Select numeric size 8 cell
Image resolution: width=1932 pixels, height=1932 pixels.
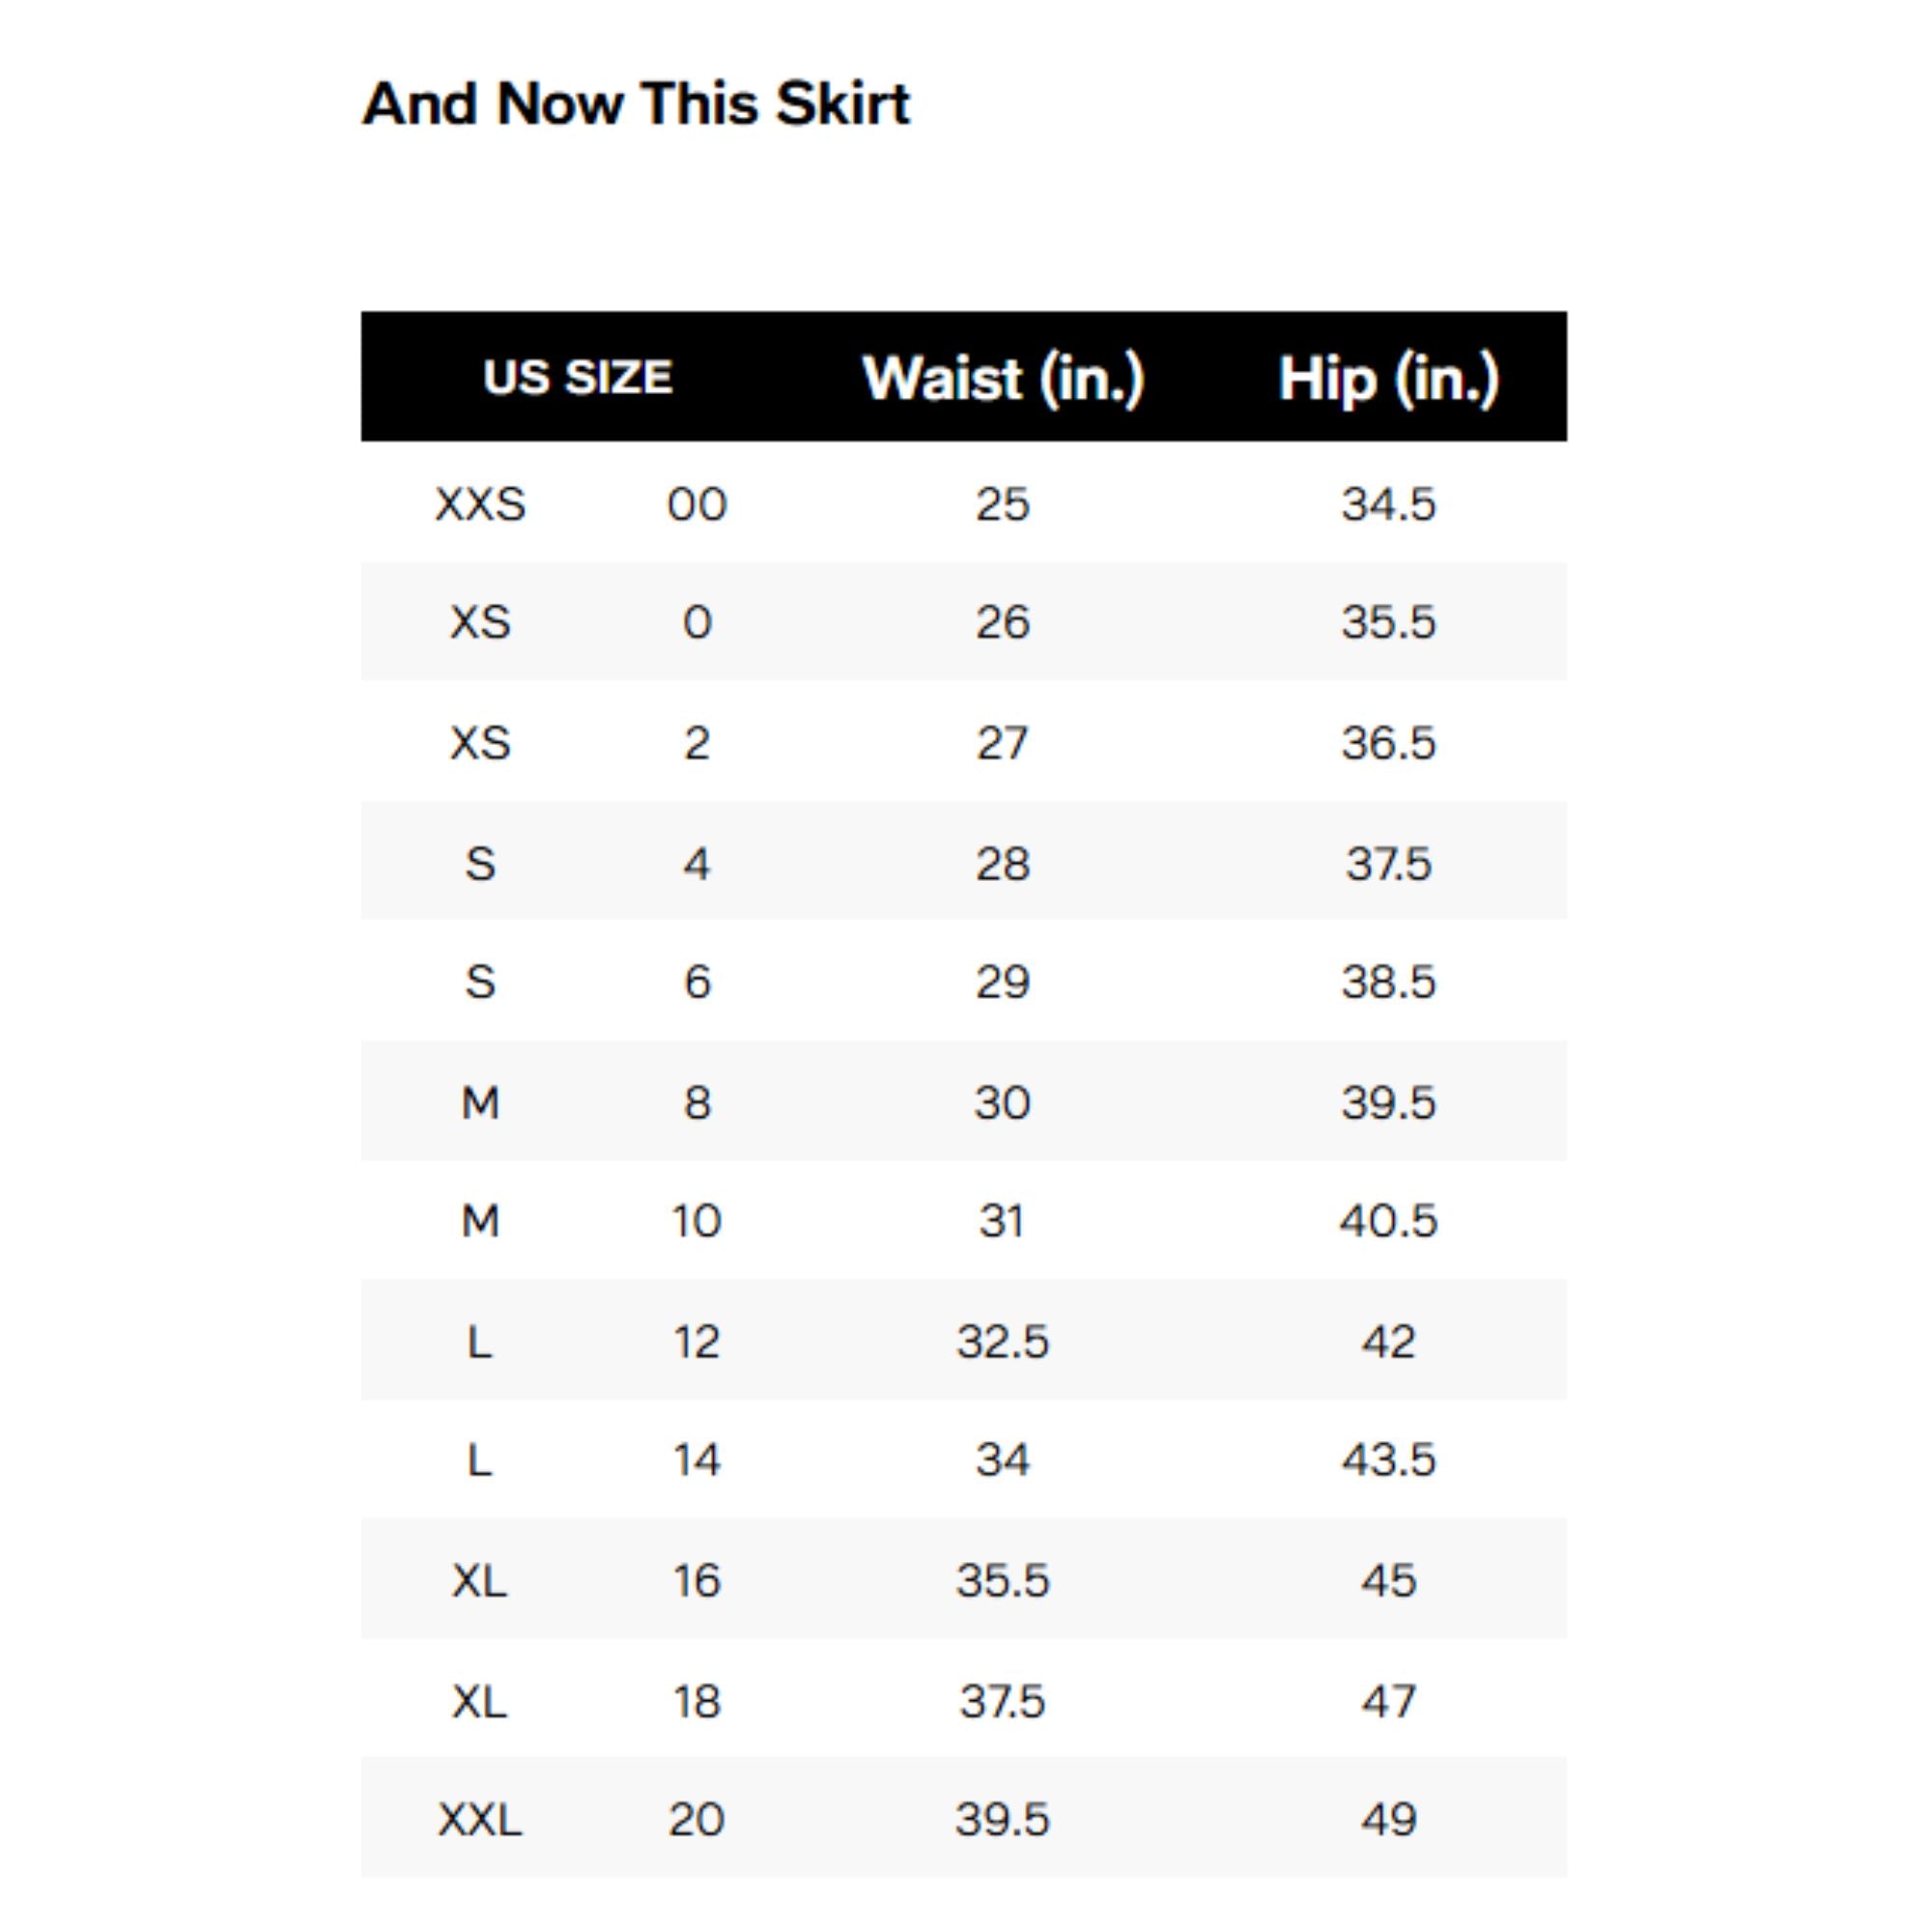coord(697,1102)
